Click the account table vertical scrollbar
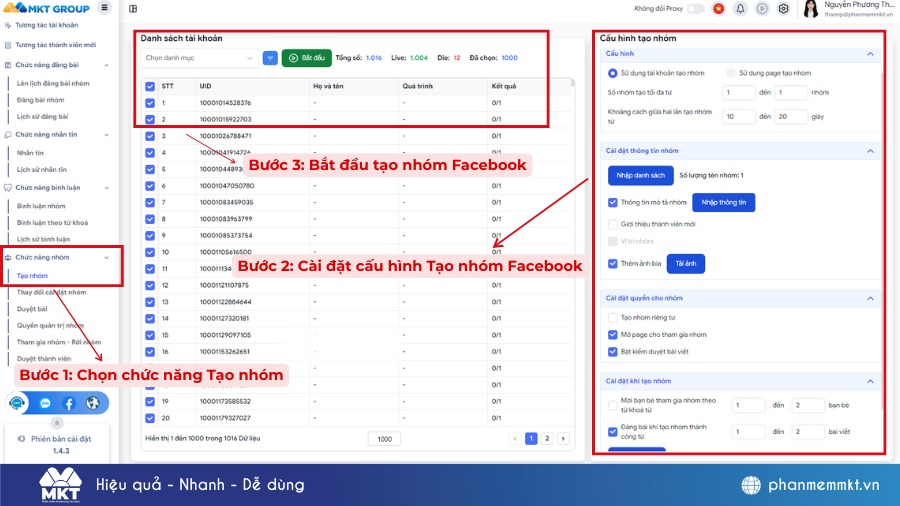The image size is (900, 506). pyautogui.click(x=573, y=83)
